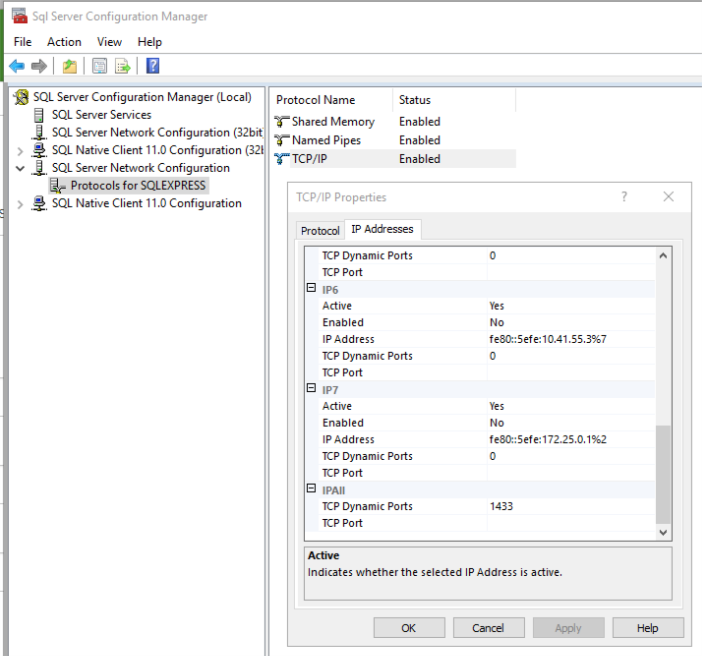The image size is (702, 656).
Task: Click the SQL Server Network Configuration (32bit) icon
Action: click(x=39, y=133)
